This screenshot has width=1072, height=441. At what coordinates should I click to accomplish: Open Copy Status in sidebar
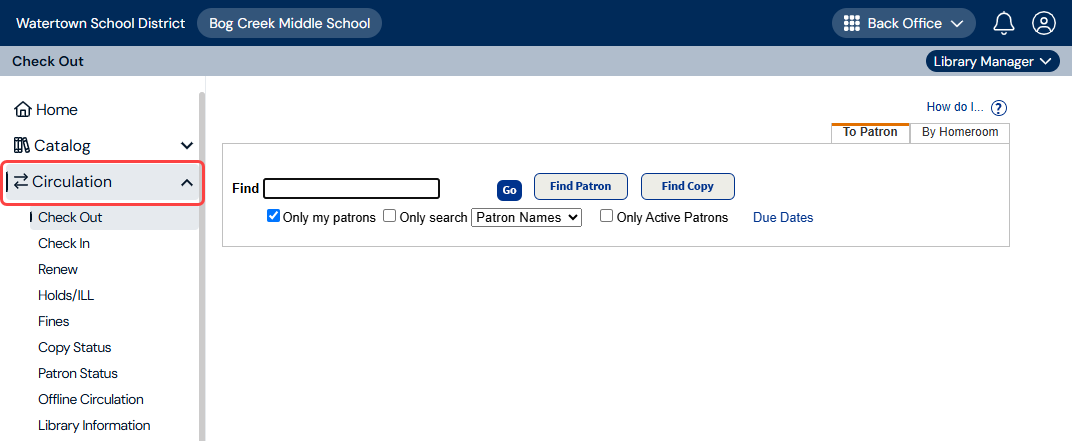pos(75,347)
